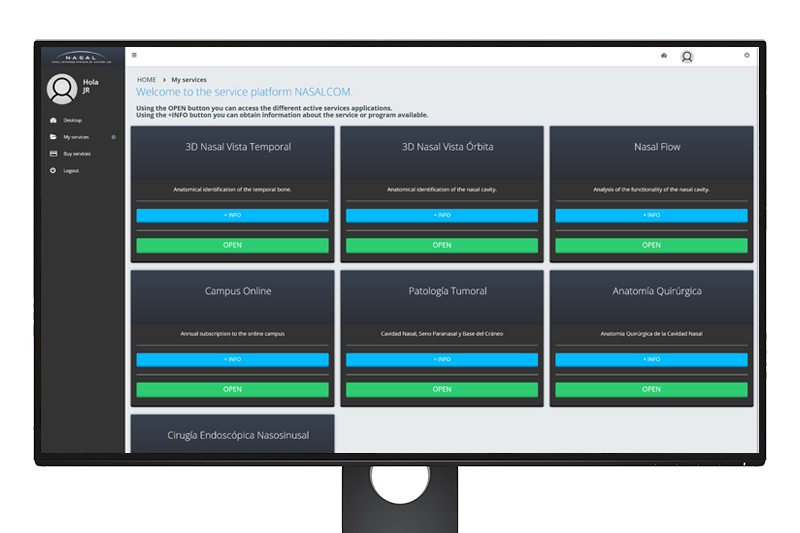Image resolution: width=800 pixels, height=533 pixels.
Task: Click 'Anatomía Quirúrgica de la Cavidad Nasal' text
Action: click(x=652, y=334)
